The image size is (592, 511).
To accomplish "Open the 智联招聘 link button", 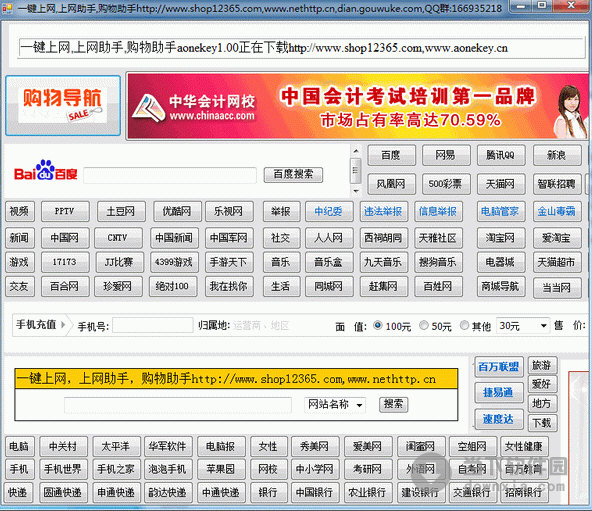I will [x=557, y=184].
